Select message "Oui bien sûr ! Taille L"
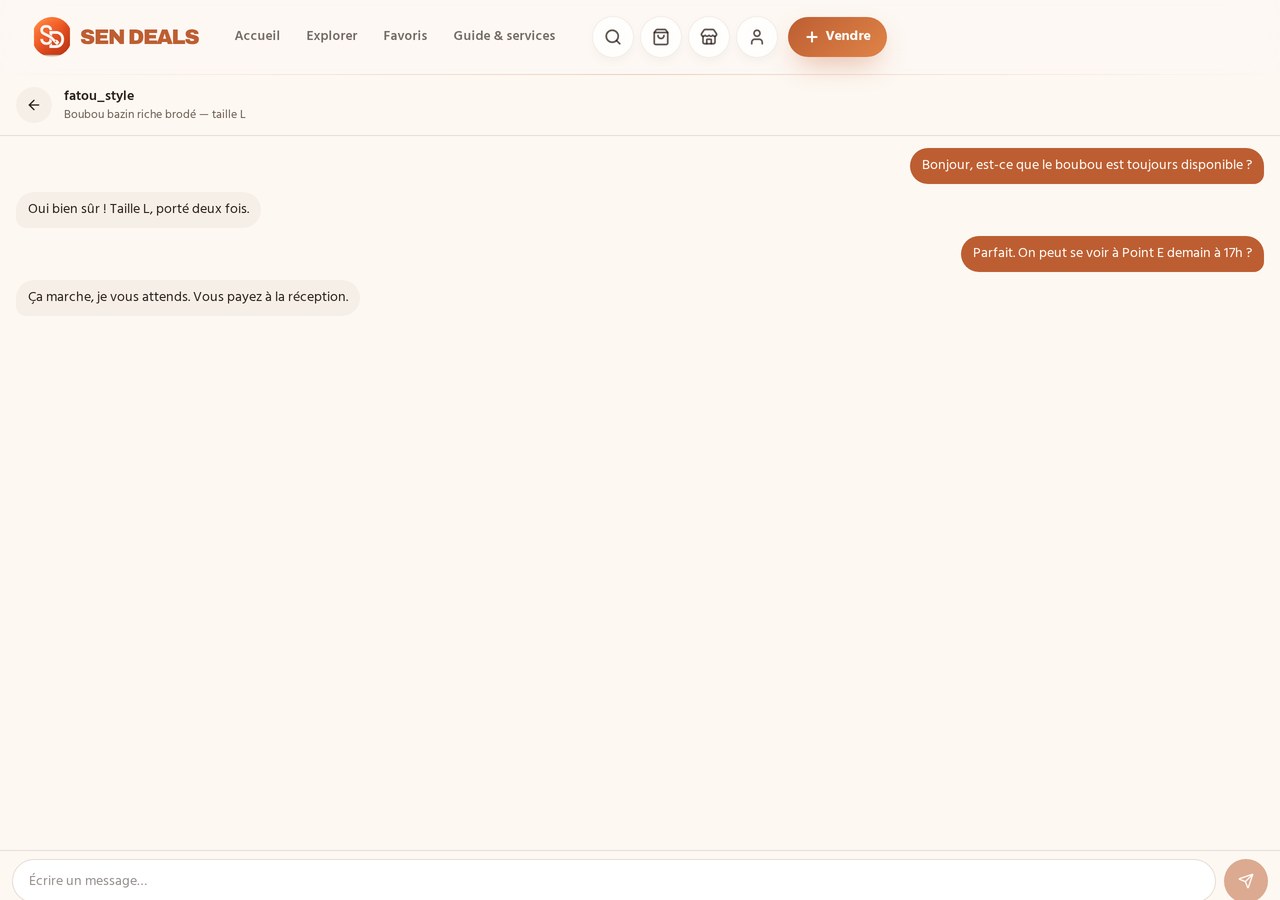The image size is (1280, 900). (138, 210)
